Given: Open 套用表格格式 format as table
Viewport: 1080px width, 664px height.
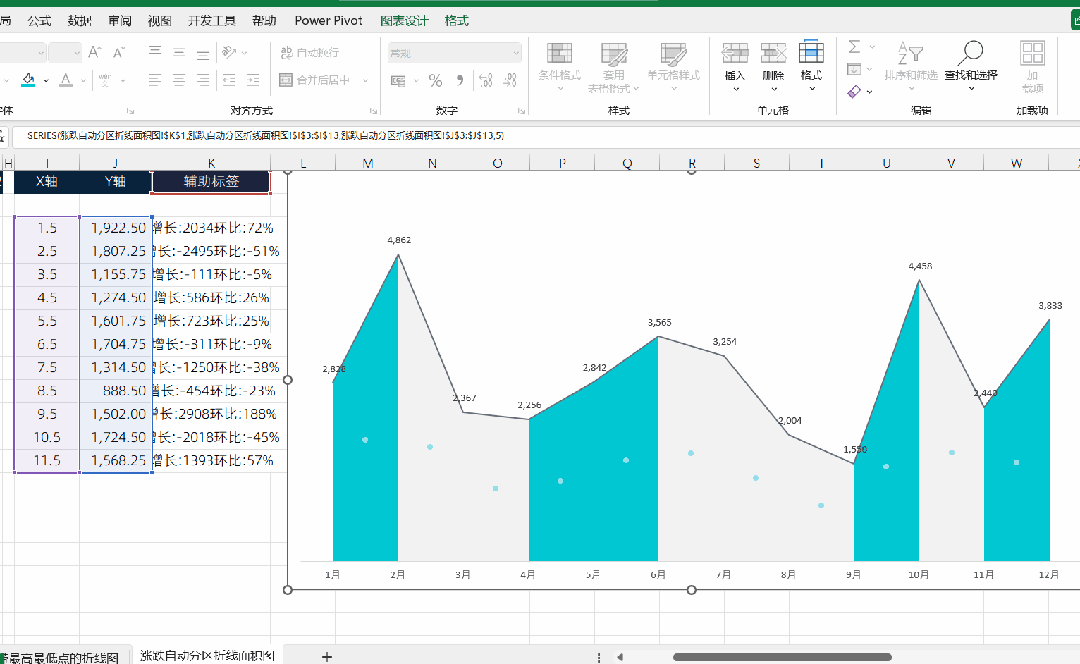Looking at the screenshot, I should [614, 67].
